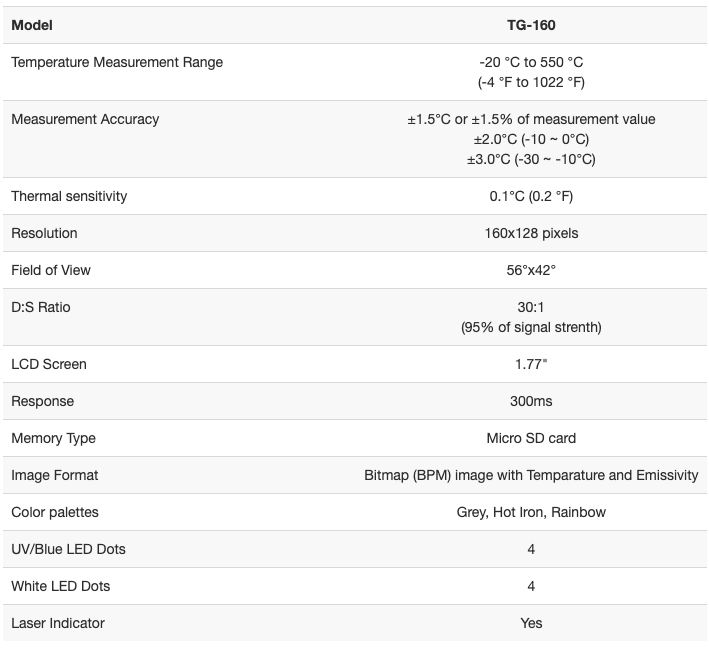
Task: Click the "56°x42°" field of view value
Action: pyautogui.click(x=531, y=270)
